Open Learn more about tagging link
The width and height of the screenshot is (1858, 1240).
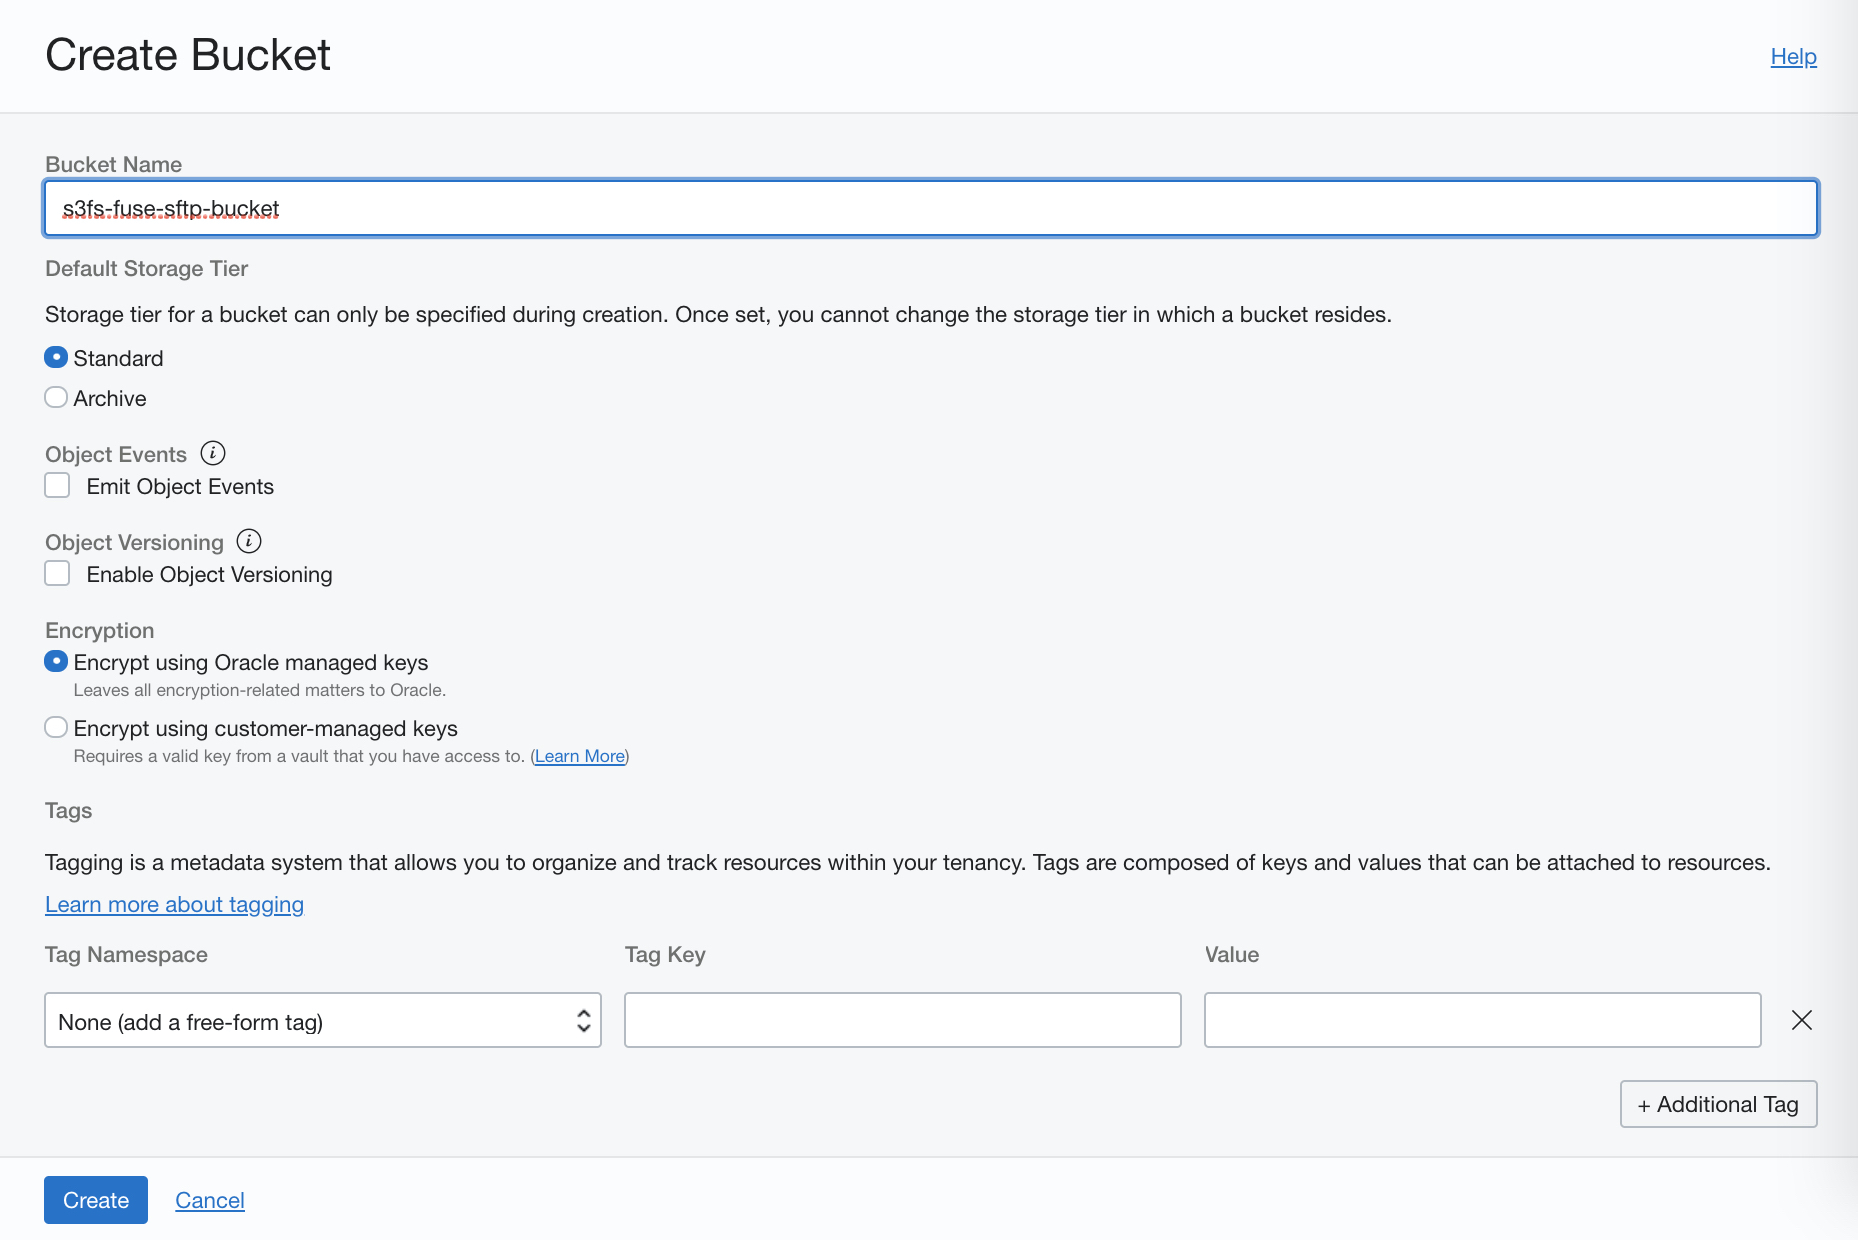click(174, 904)
